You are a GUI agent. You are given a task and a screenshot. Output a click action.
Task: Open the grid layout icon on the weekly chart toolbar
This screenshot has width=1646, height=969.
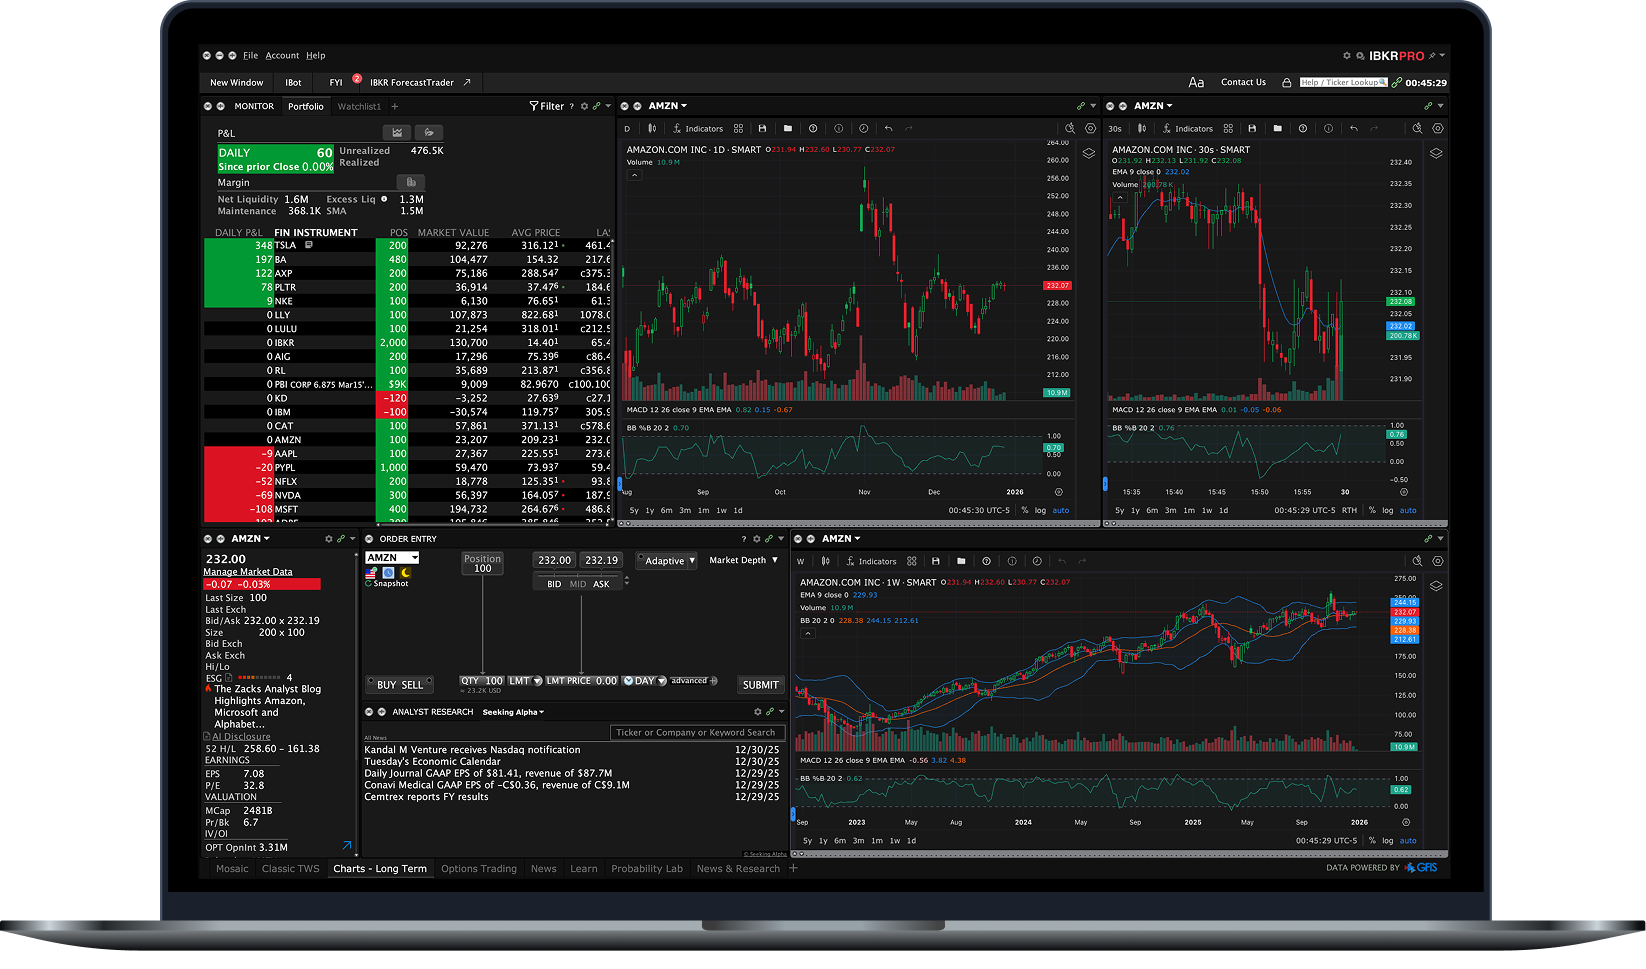coord(911,561)
